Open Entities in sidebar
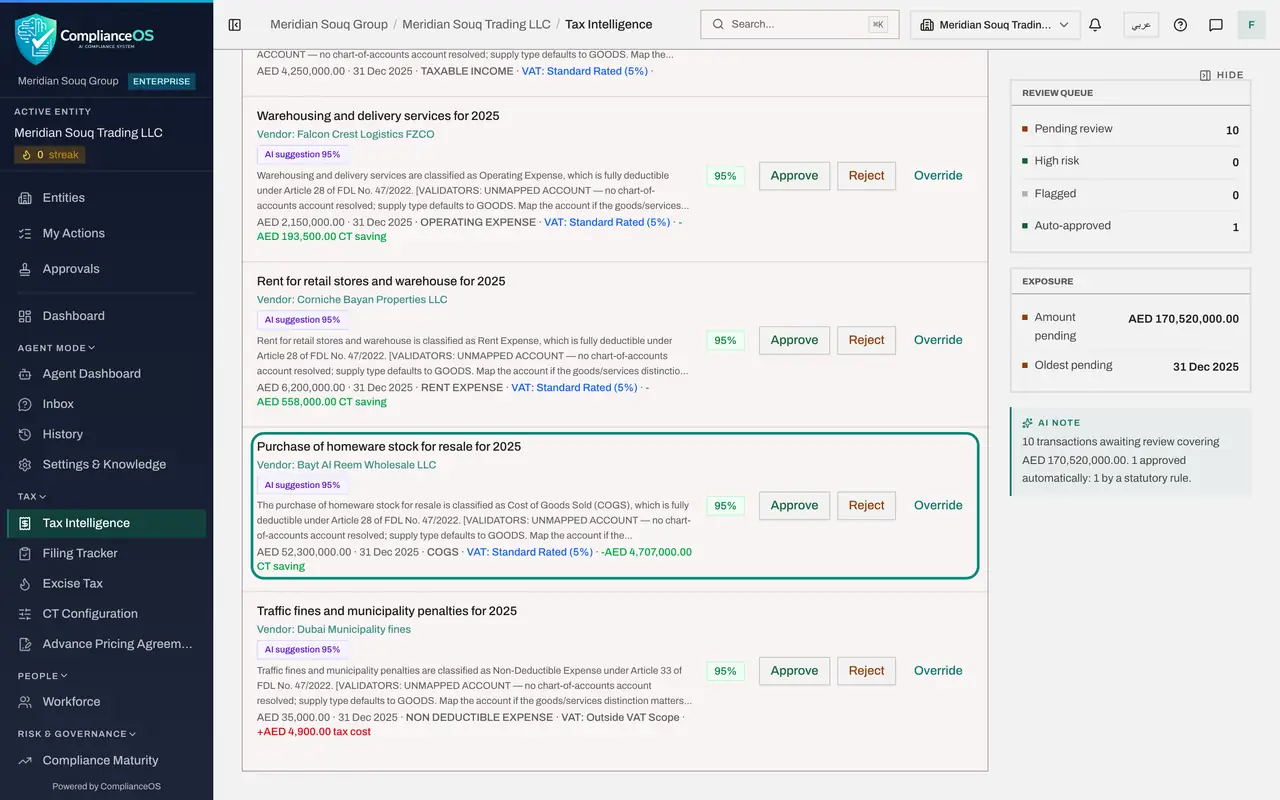 106,198
